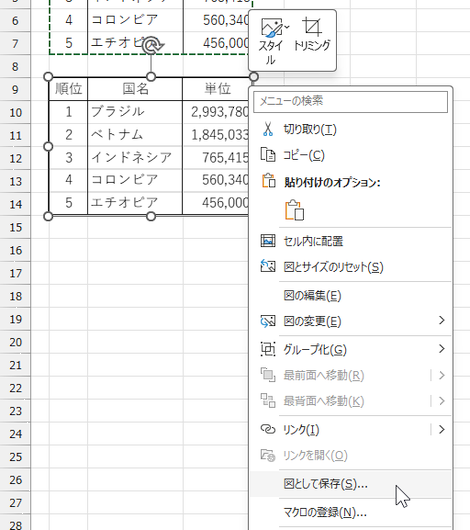Click in the メニューの検索 search box

350,101
